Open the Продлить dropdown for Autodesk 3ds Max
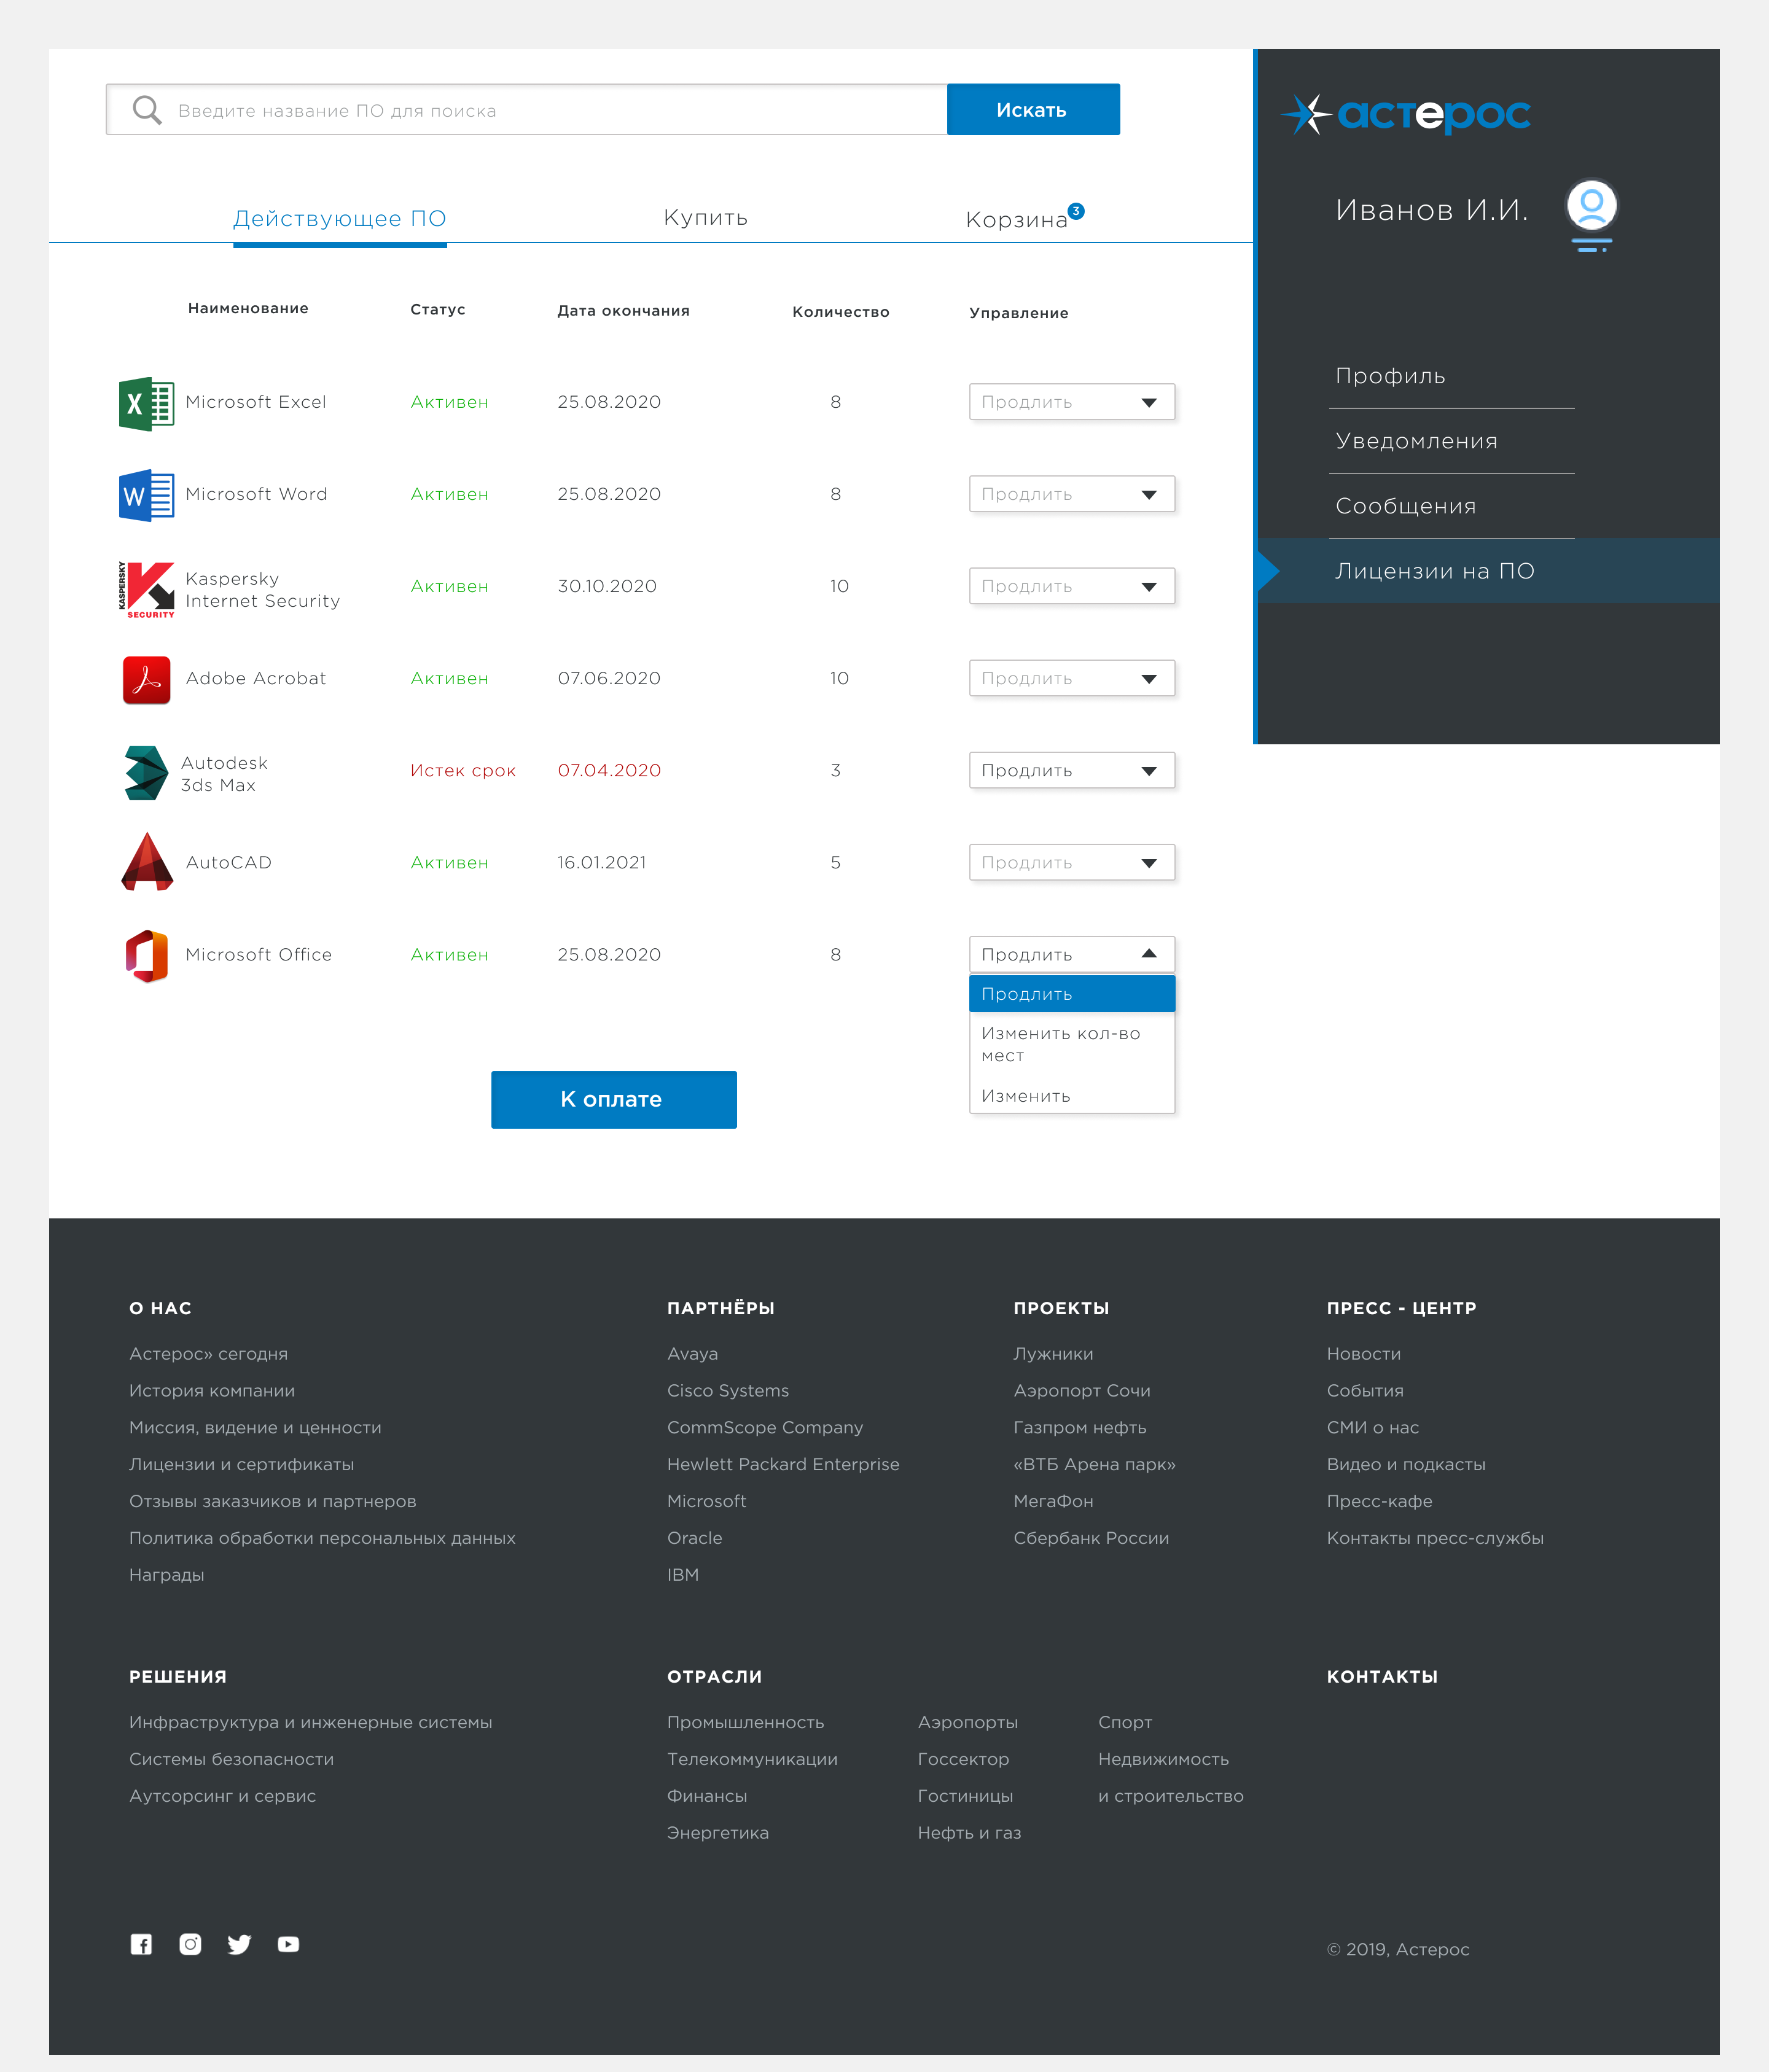The width and height of the screenshot is (1769, 2072). [x=1071, y=770]
